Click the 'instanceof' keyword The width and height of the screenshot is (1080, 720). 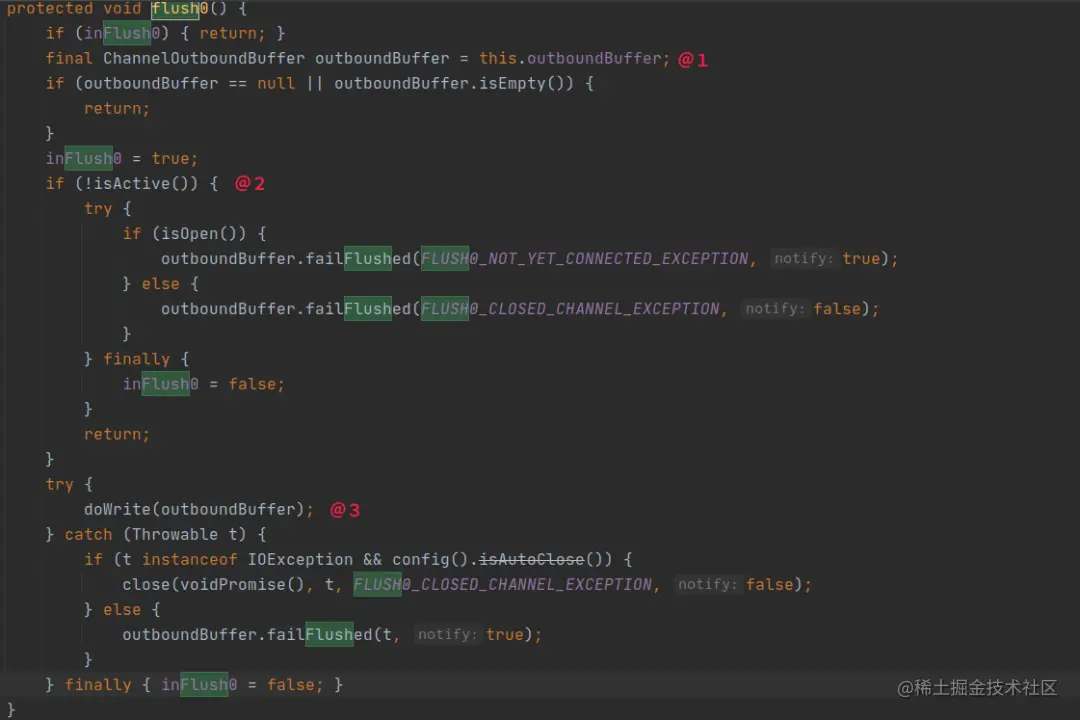pos(189,559)
